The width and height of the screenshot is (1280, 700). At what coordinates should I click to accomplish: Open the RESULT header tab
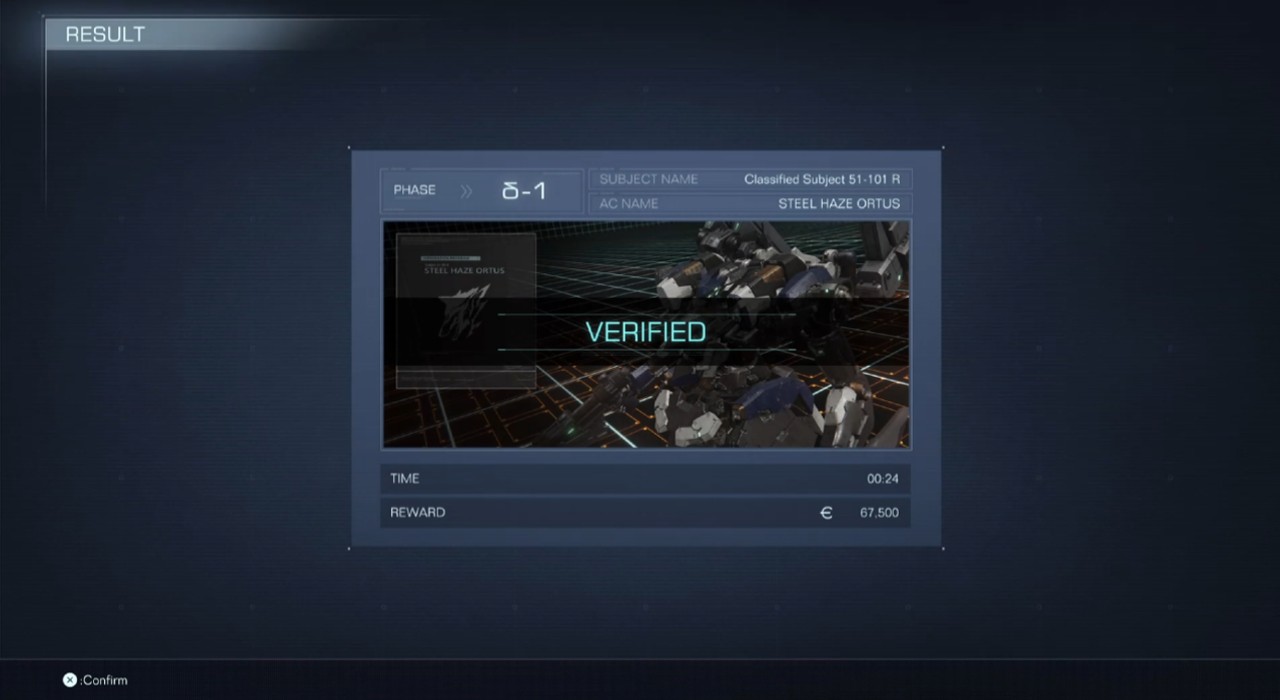coord(105,34)
